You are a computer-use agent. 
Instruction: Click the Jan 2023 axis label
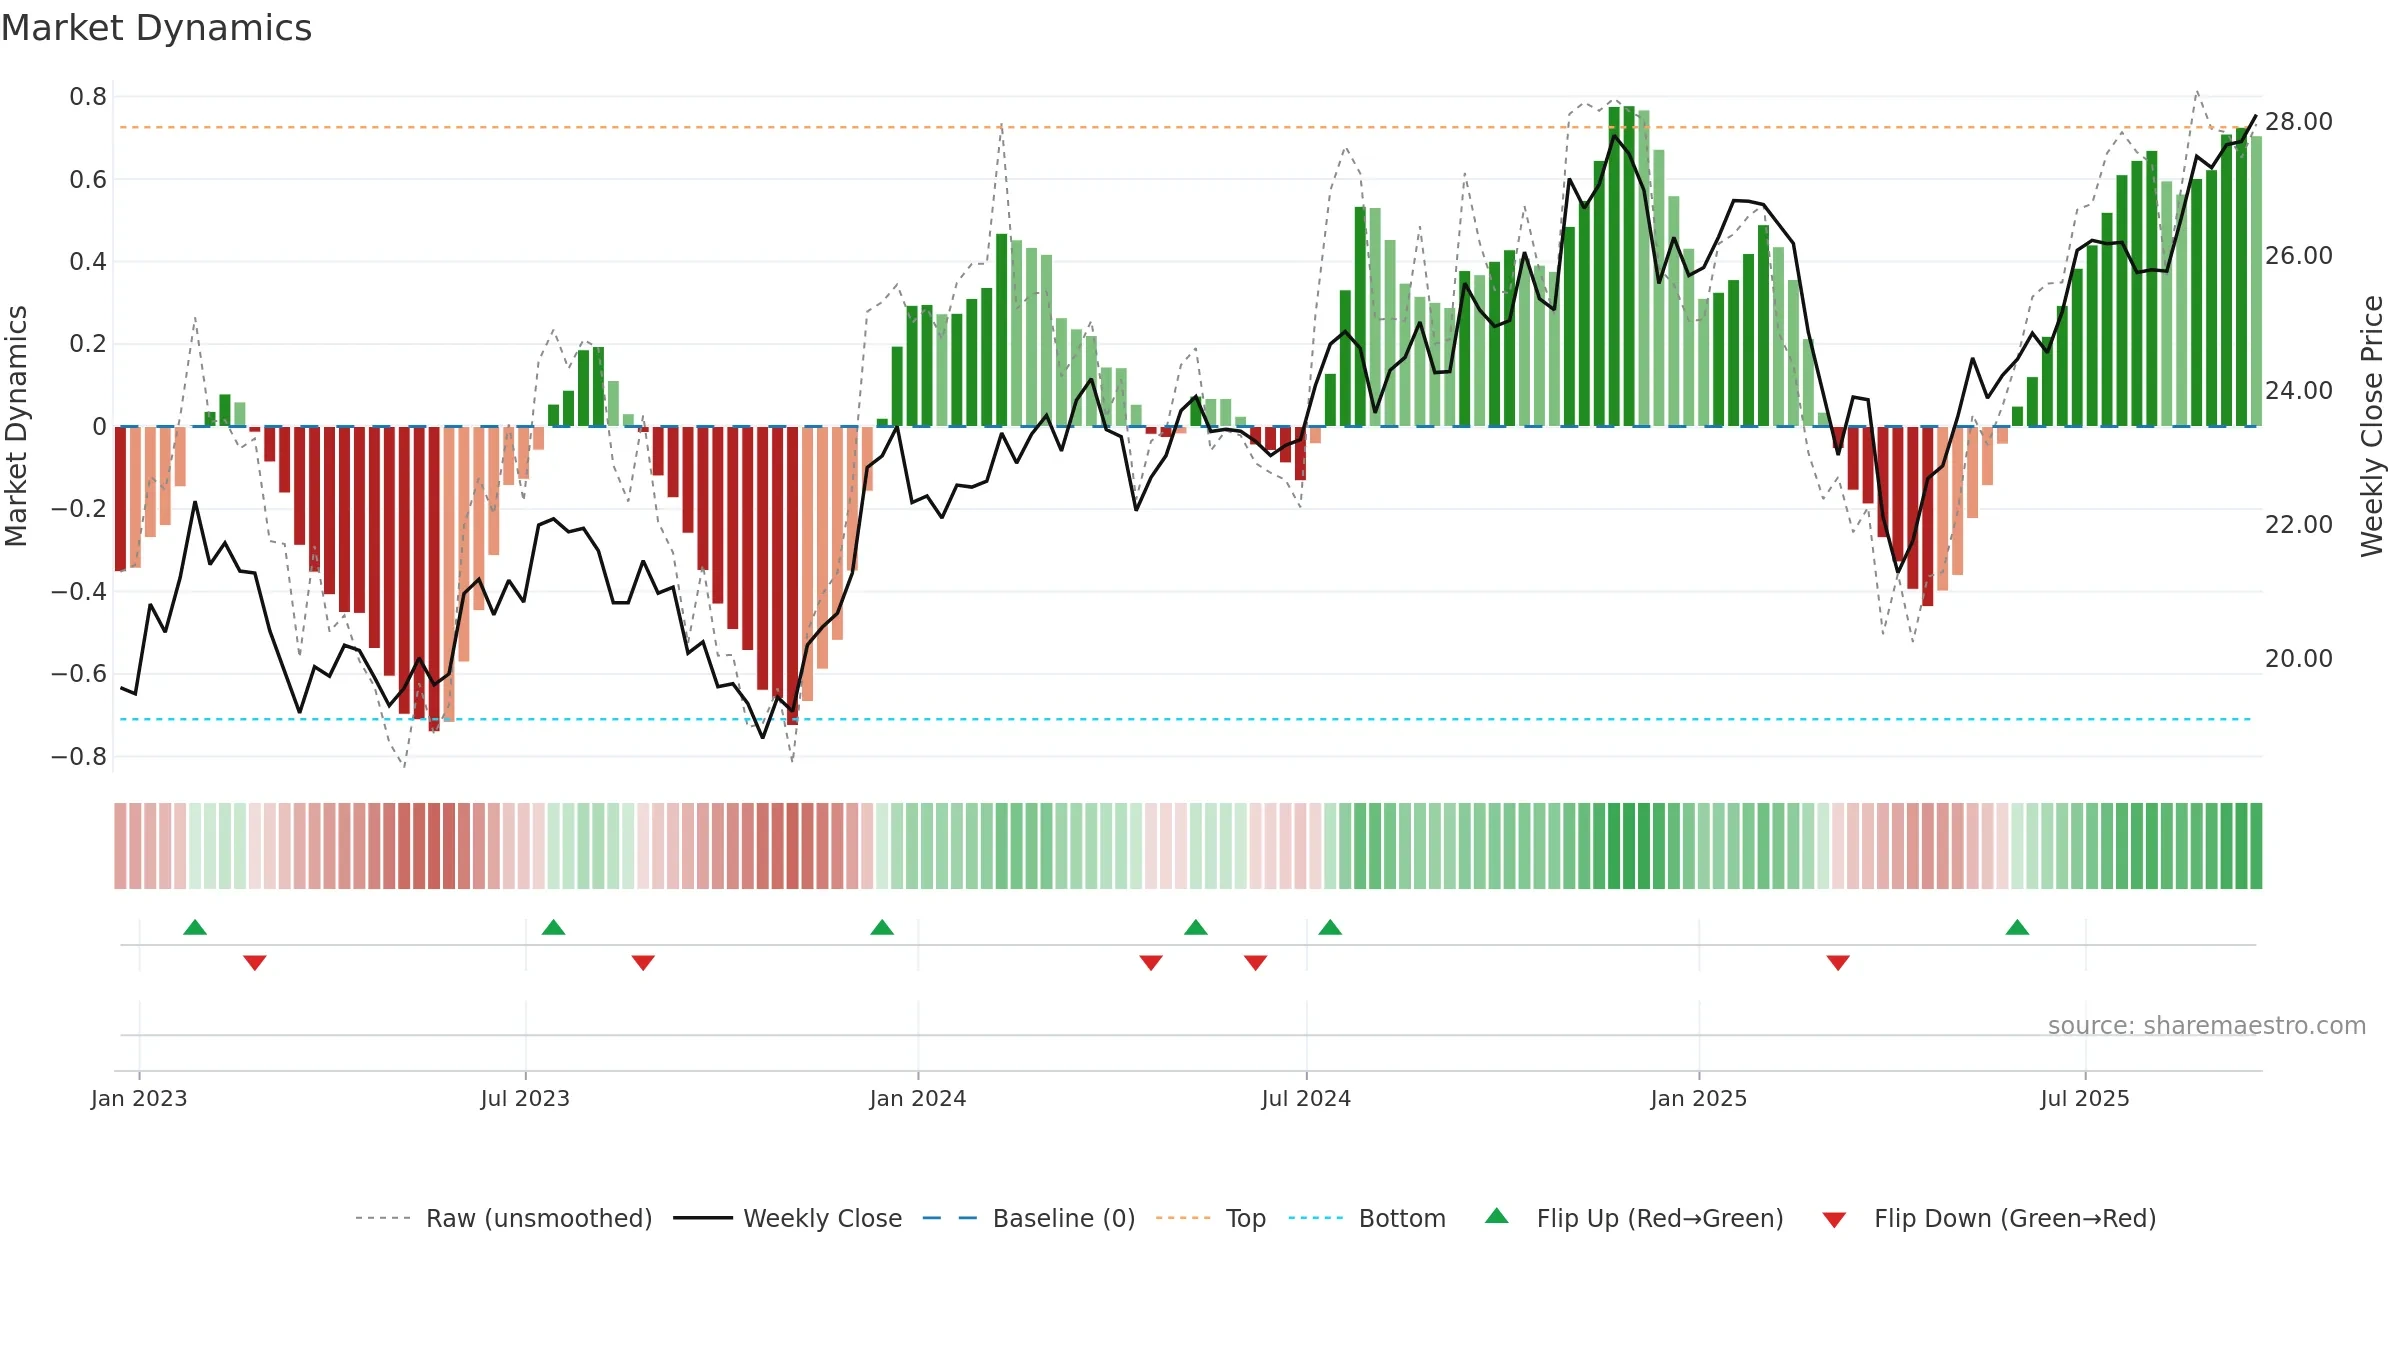click(139, 1098)
